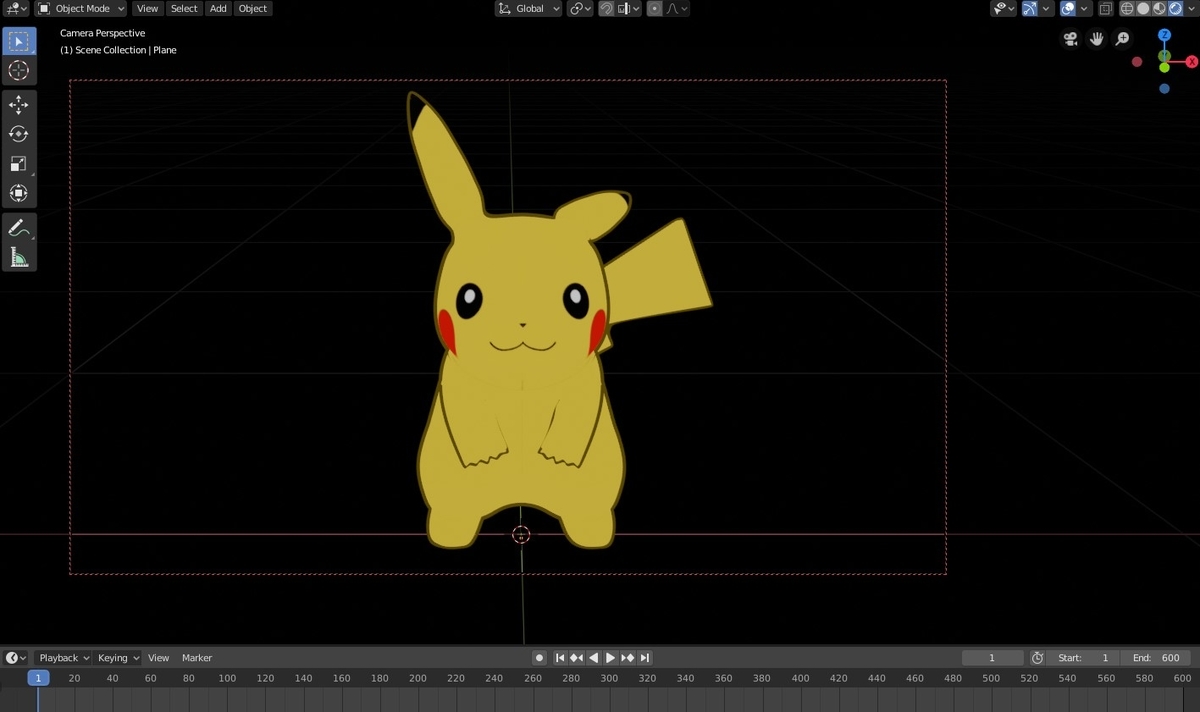Viewport: 1200px width, 712px height.
Task: Click the negative Z axis gizmo dot
Action: [1164, 89]
